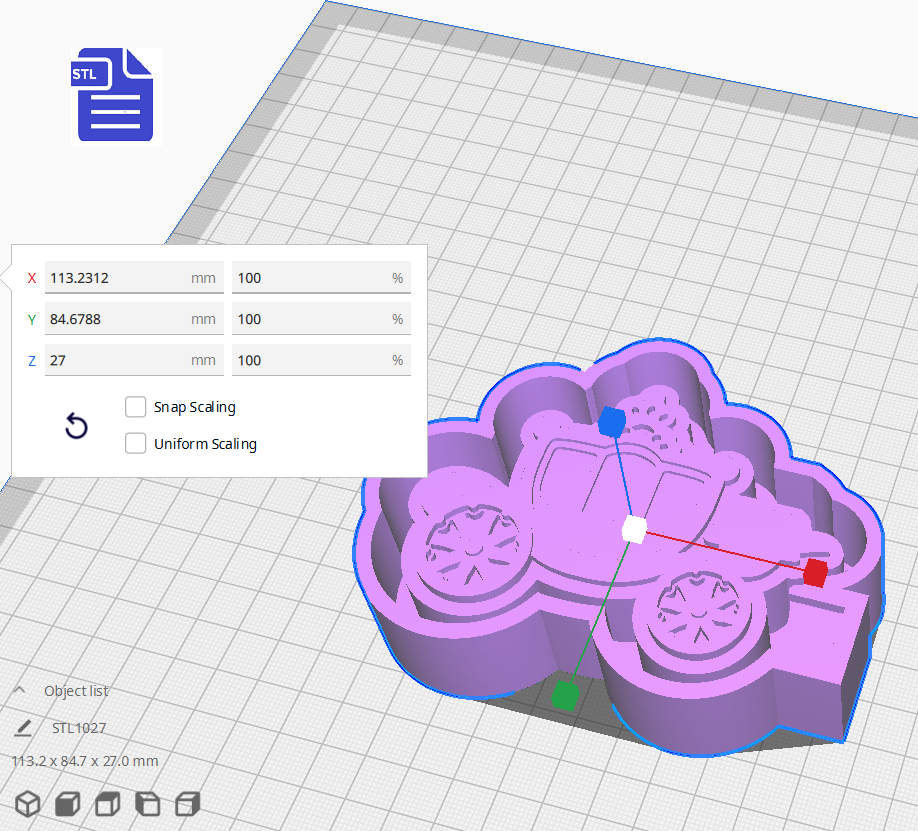
Task: Click the red X-axis scale handle
Action: point(816,574)
